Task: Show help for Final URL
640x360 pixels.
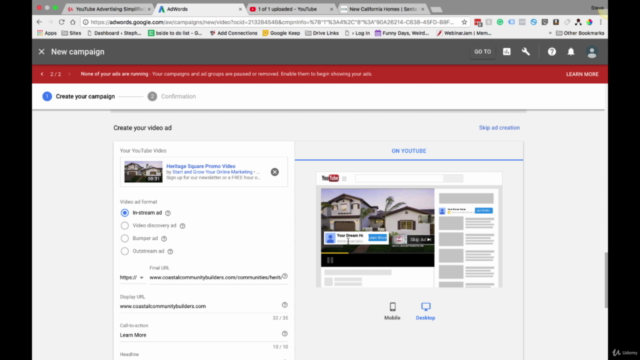Action: pos(285,276)
